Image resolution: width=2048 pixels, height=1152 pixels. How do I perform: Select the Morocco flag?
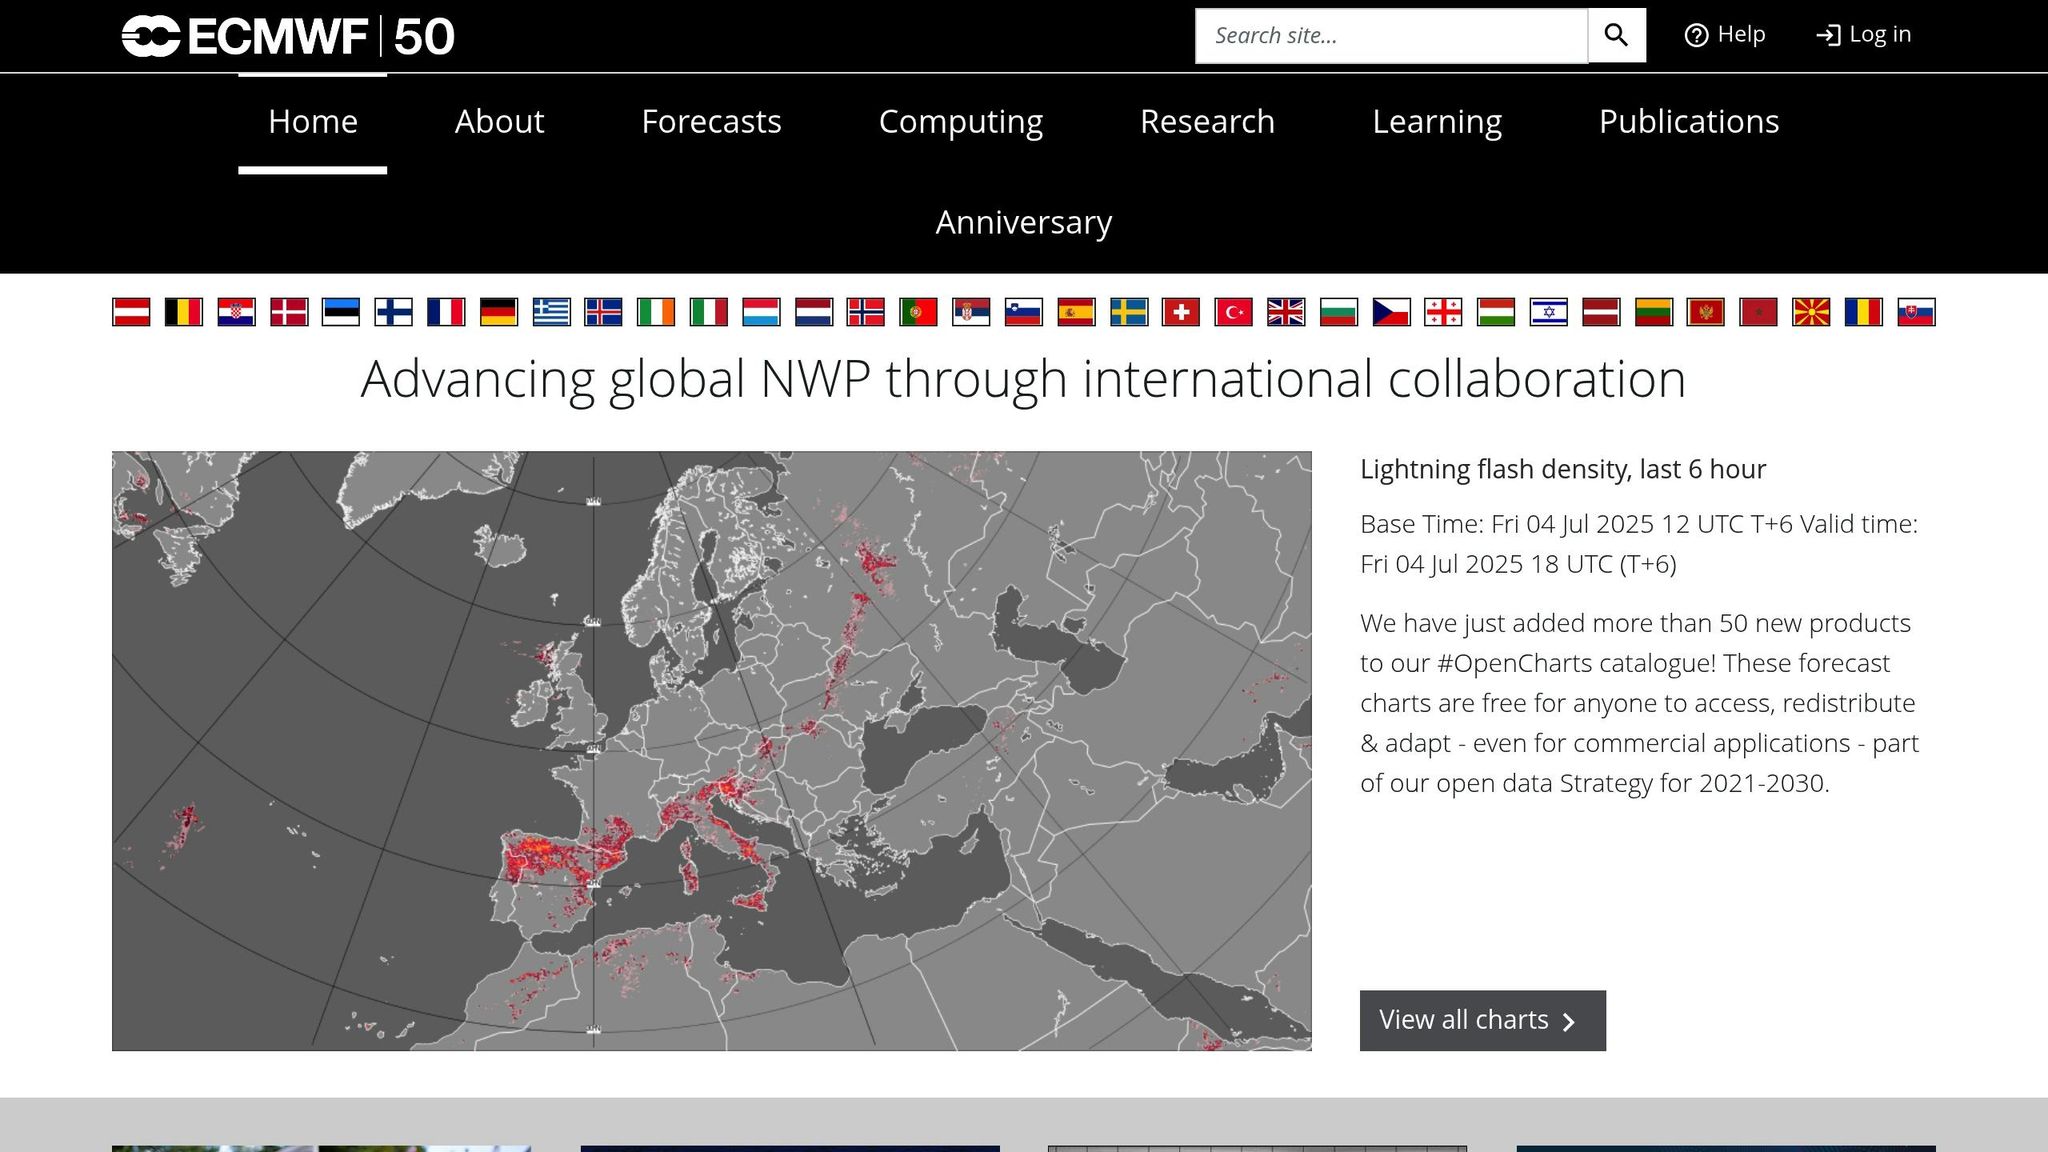[1759, 312]
